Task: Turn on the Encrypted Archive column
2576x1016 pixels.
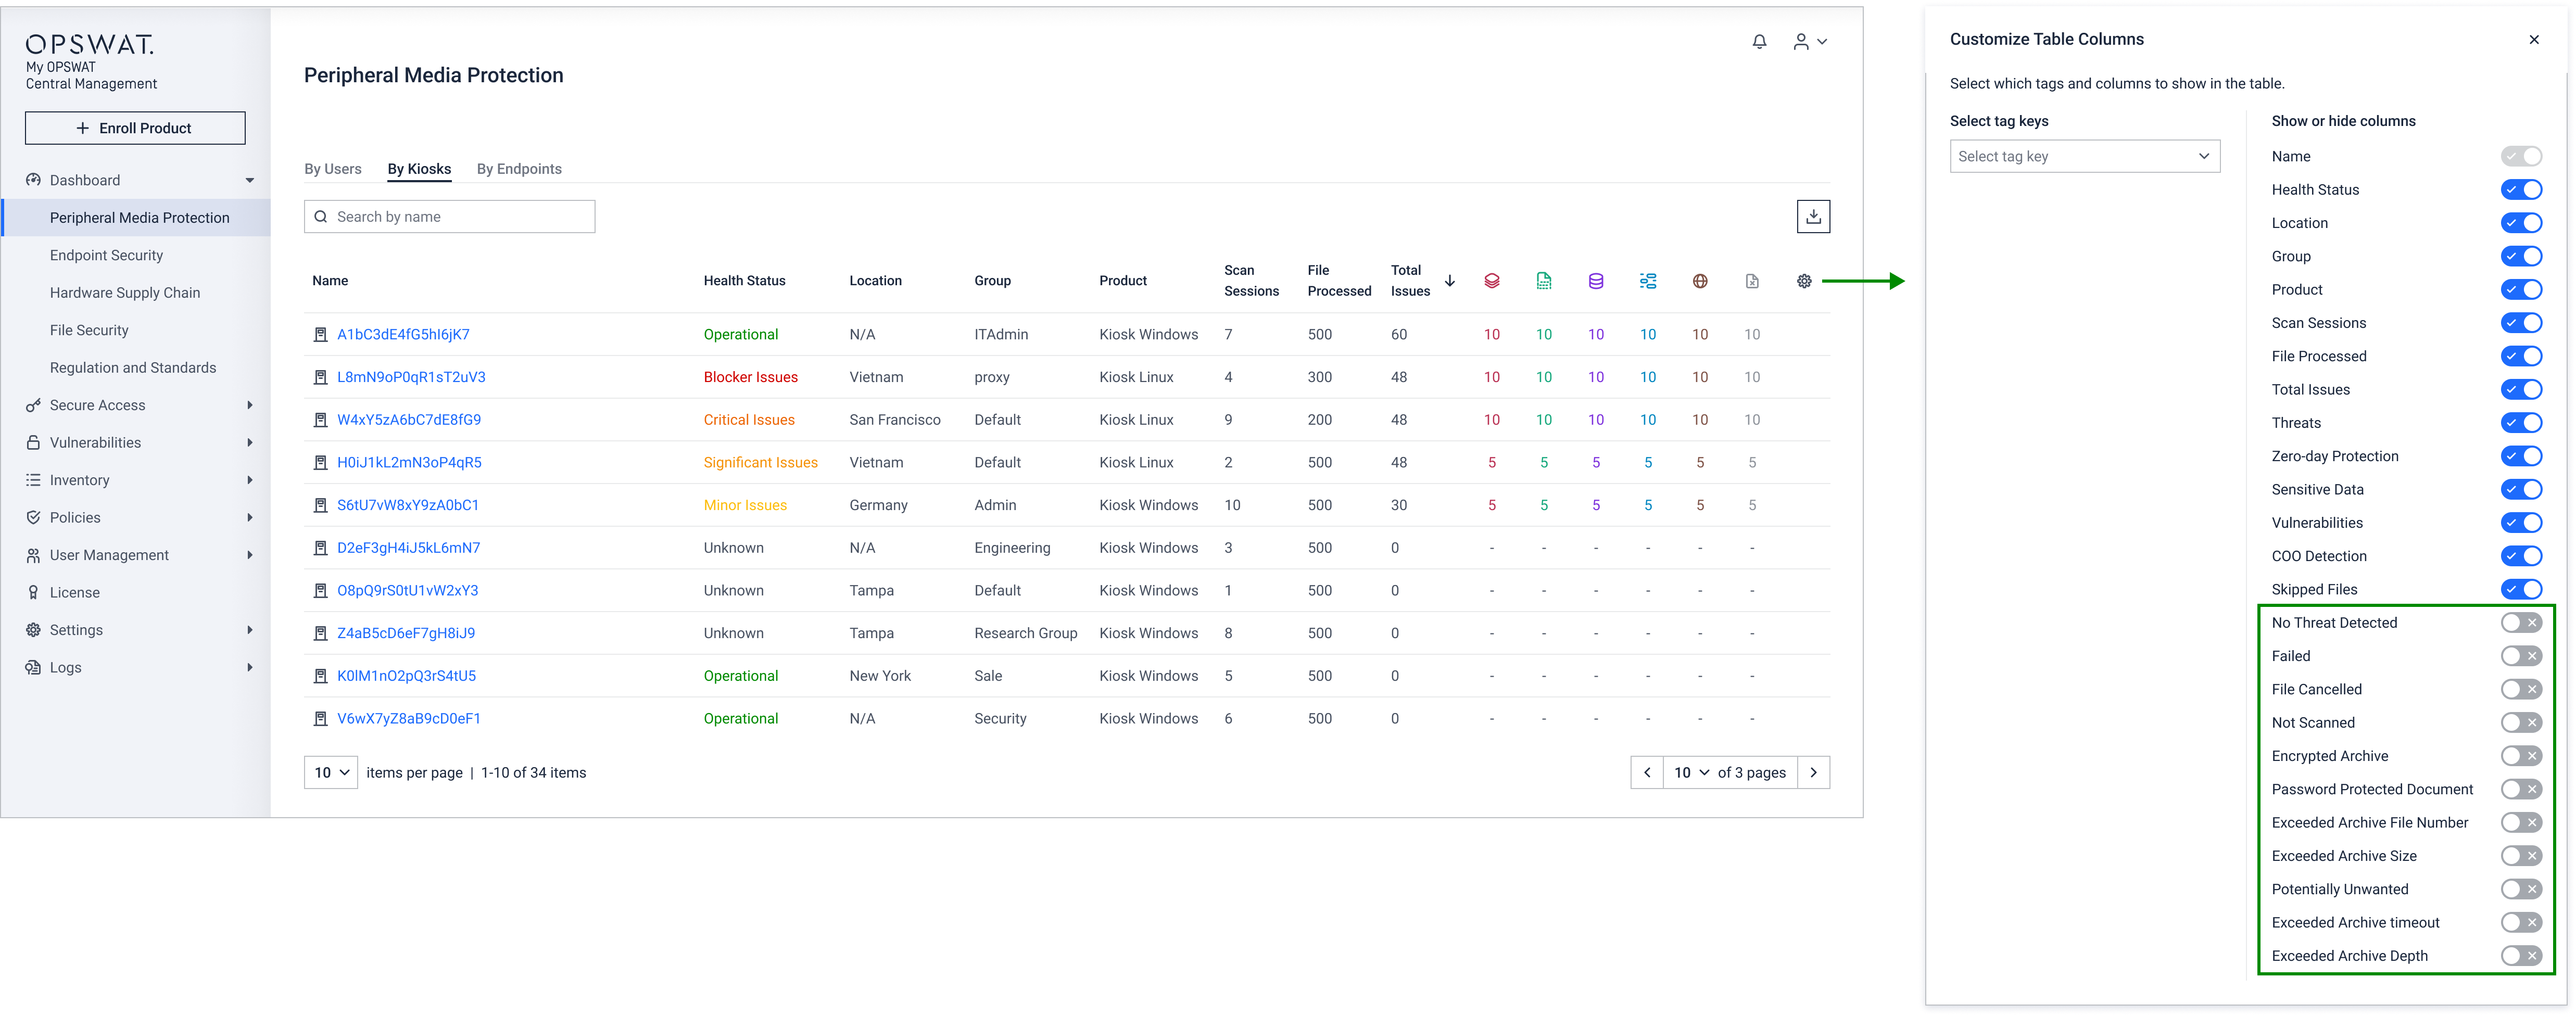Action: (2520, 756)
